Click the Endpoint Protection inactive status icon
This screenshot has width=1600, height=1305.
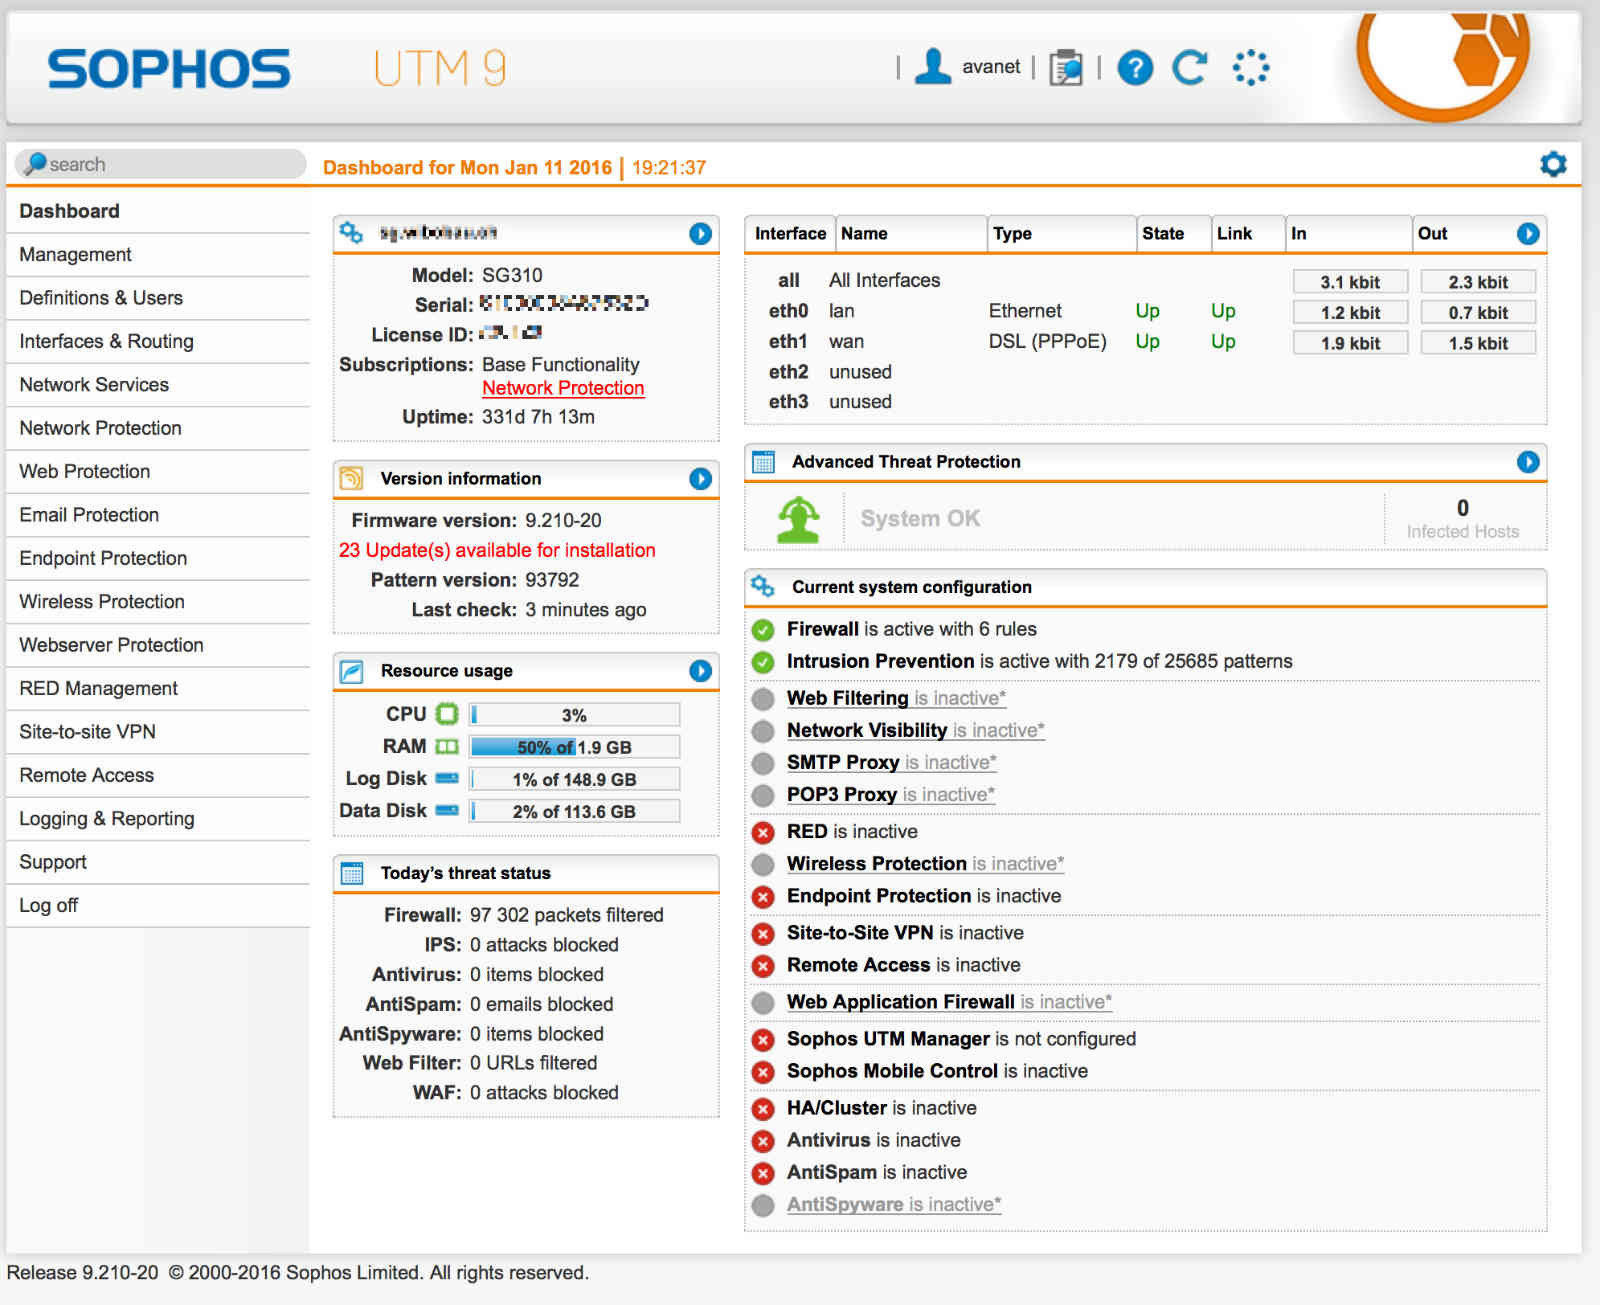click(x=763, y=897)
